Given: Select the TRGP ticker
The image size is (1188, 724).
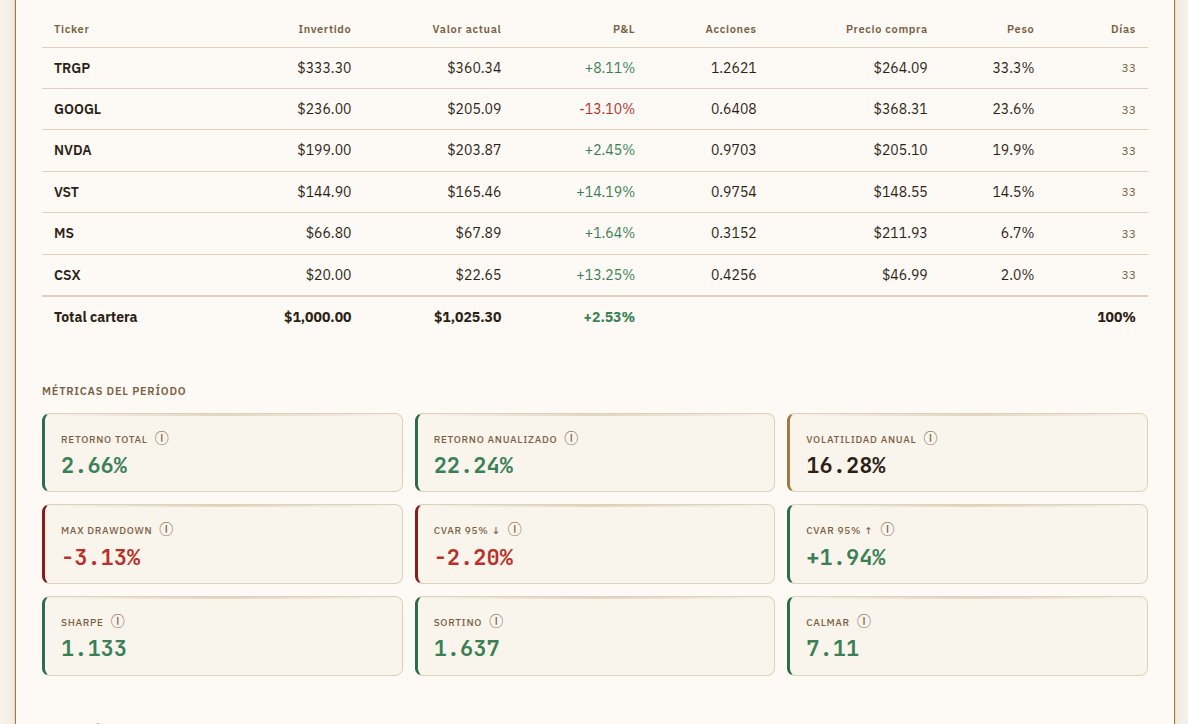Looking at the screenshot, I should point(72,68).
